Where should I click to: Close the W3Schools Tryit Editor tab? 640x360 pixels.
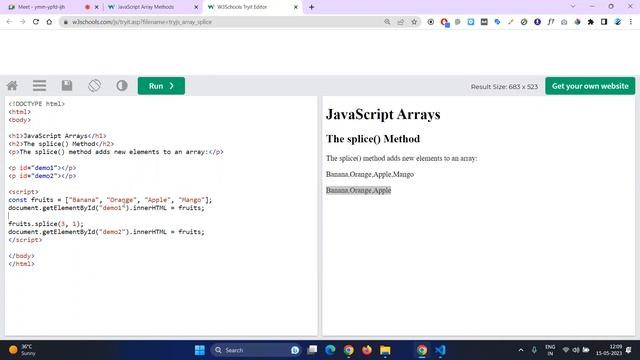coord(296,7)
